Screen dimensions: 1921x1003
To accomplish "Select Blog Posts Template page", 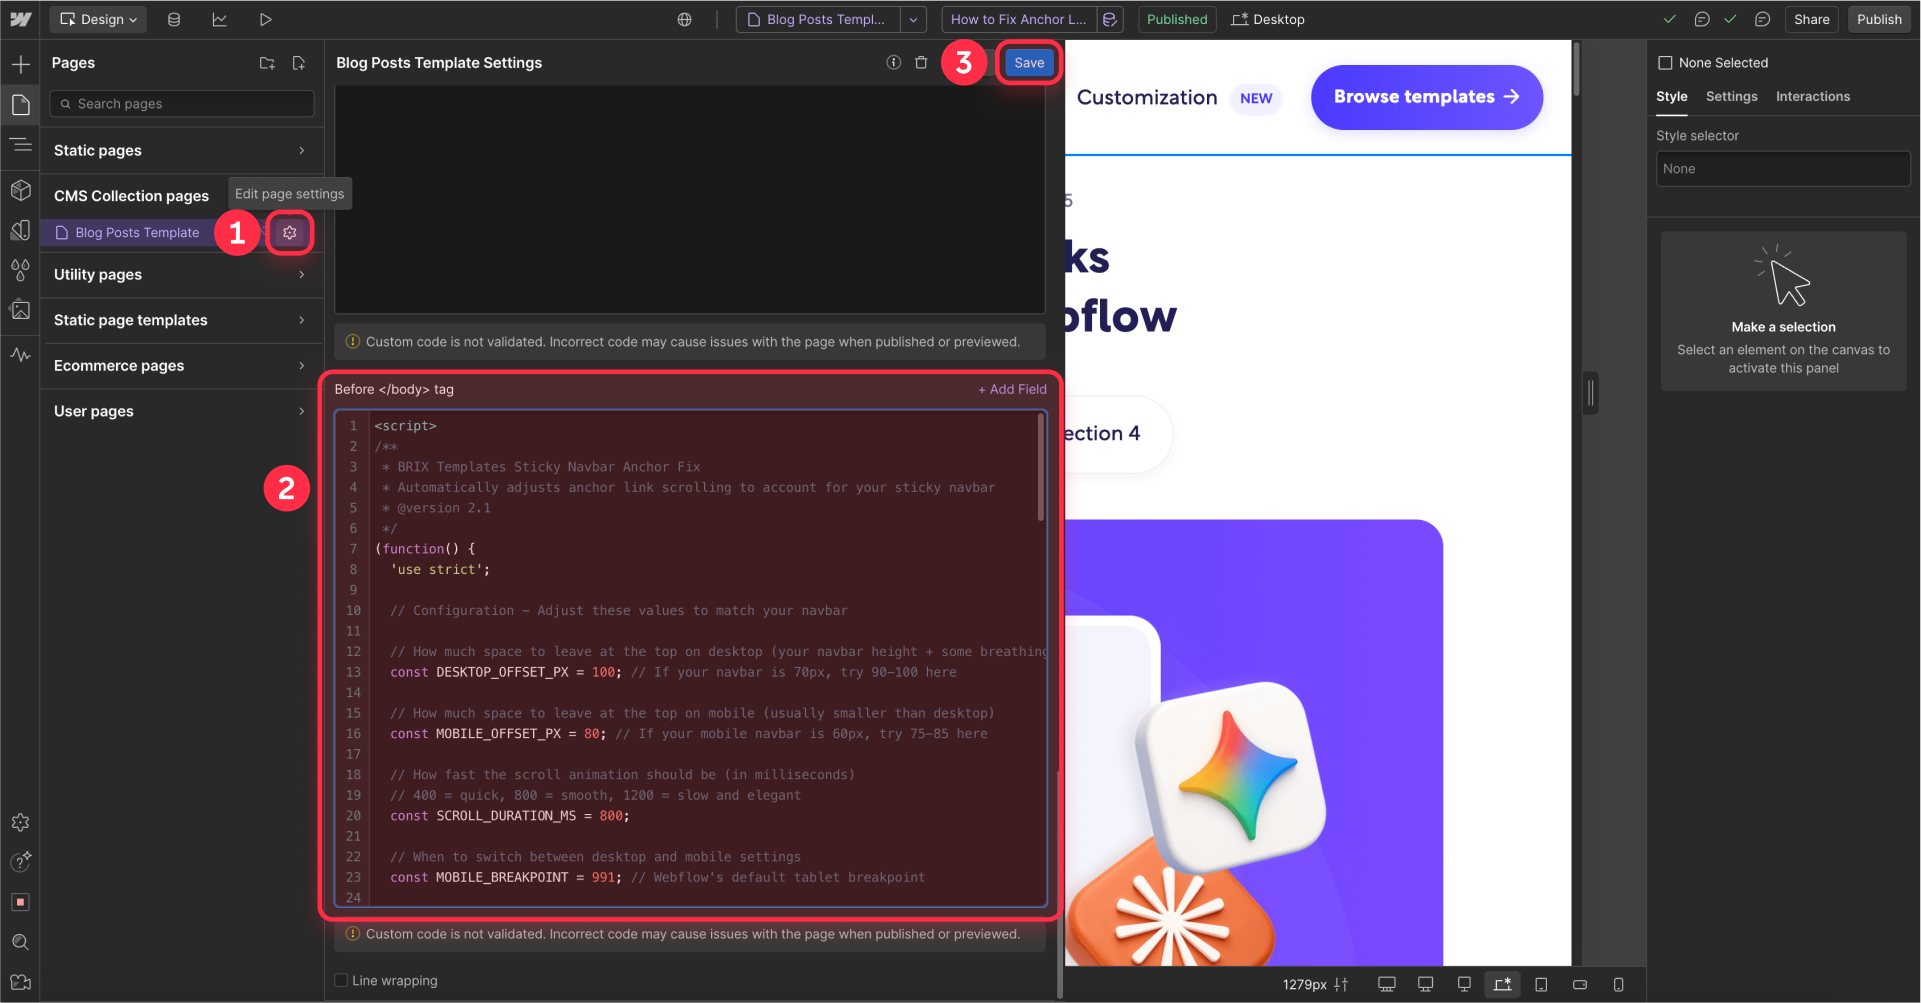I will (137, 232).
